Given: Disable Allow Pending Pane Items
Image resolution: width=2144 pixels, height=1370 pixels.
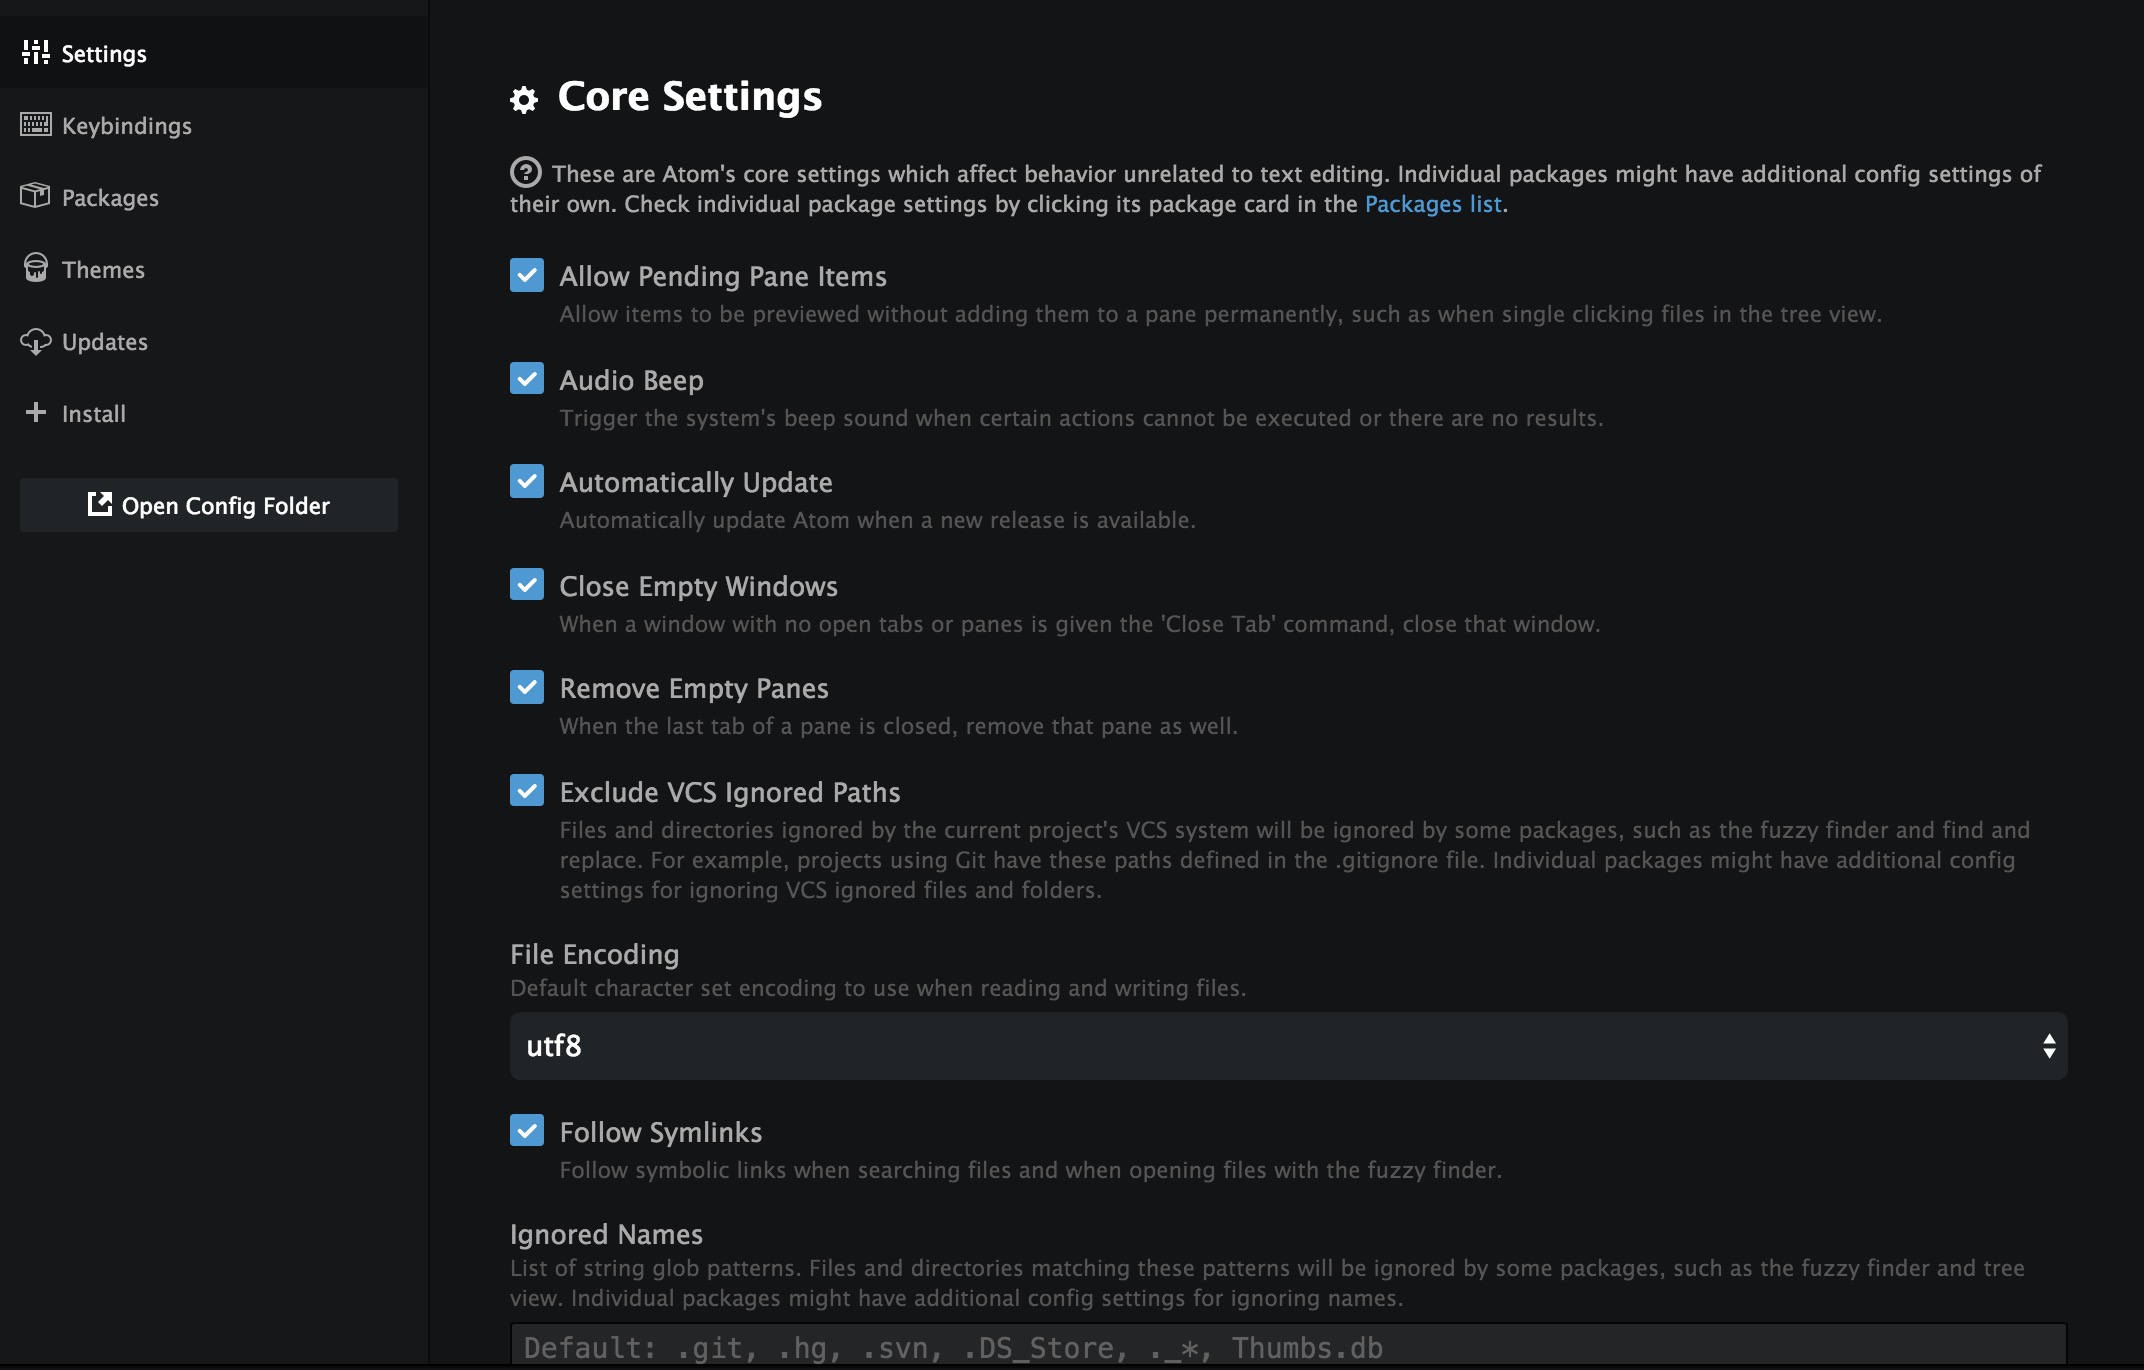Looking at the screenshot, I should pyautogui.click(x=527, y=273).
